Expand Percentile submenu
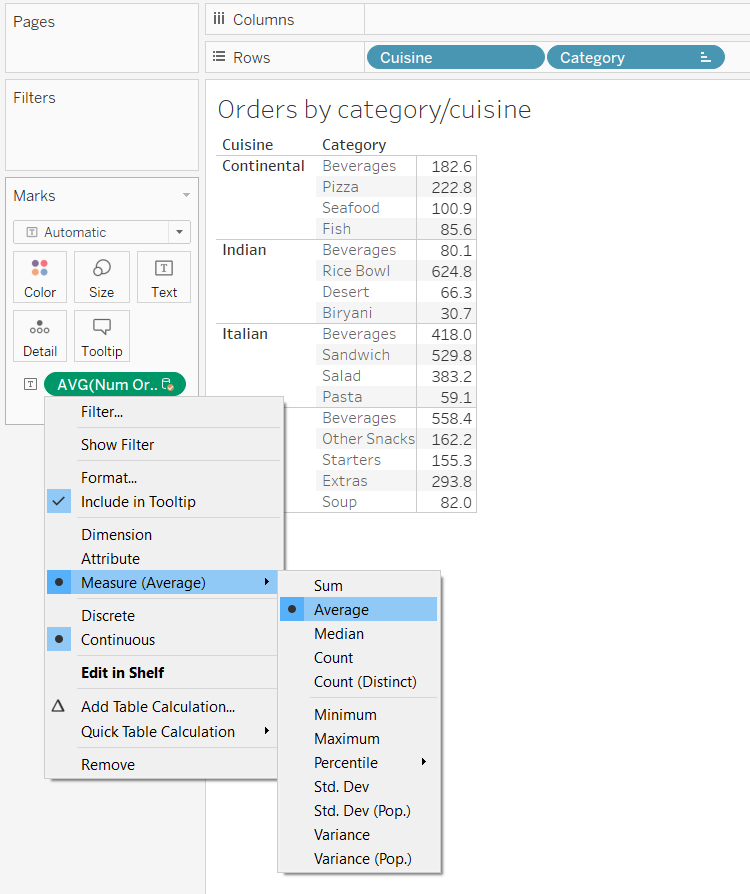The width and height of the screenshot is (750, 894). point(359,762)
